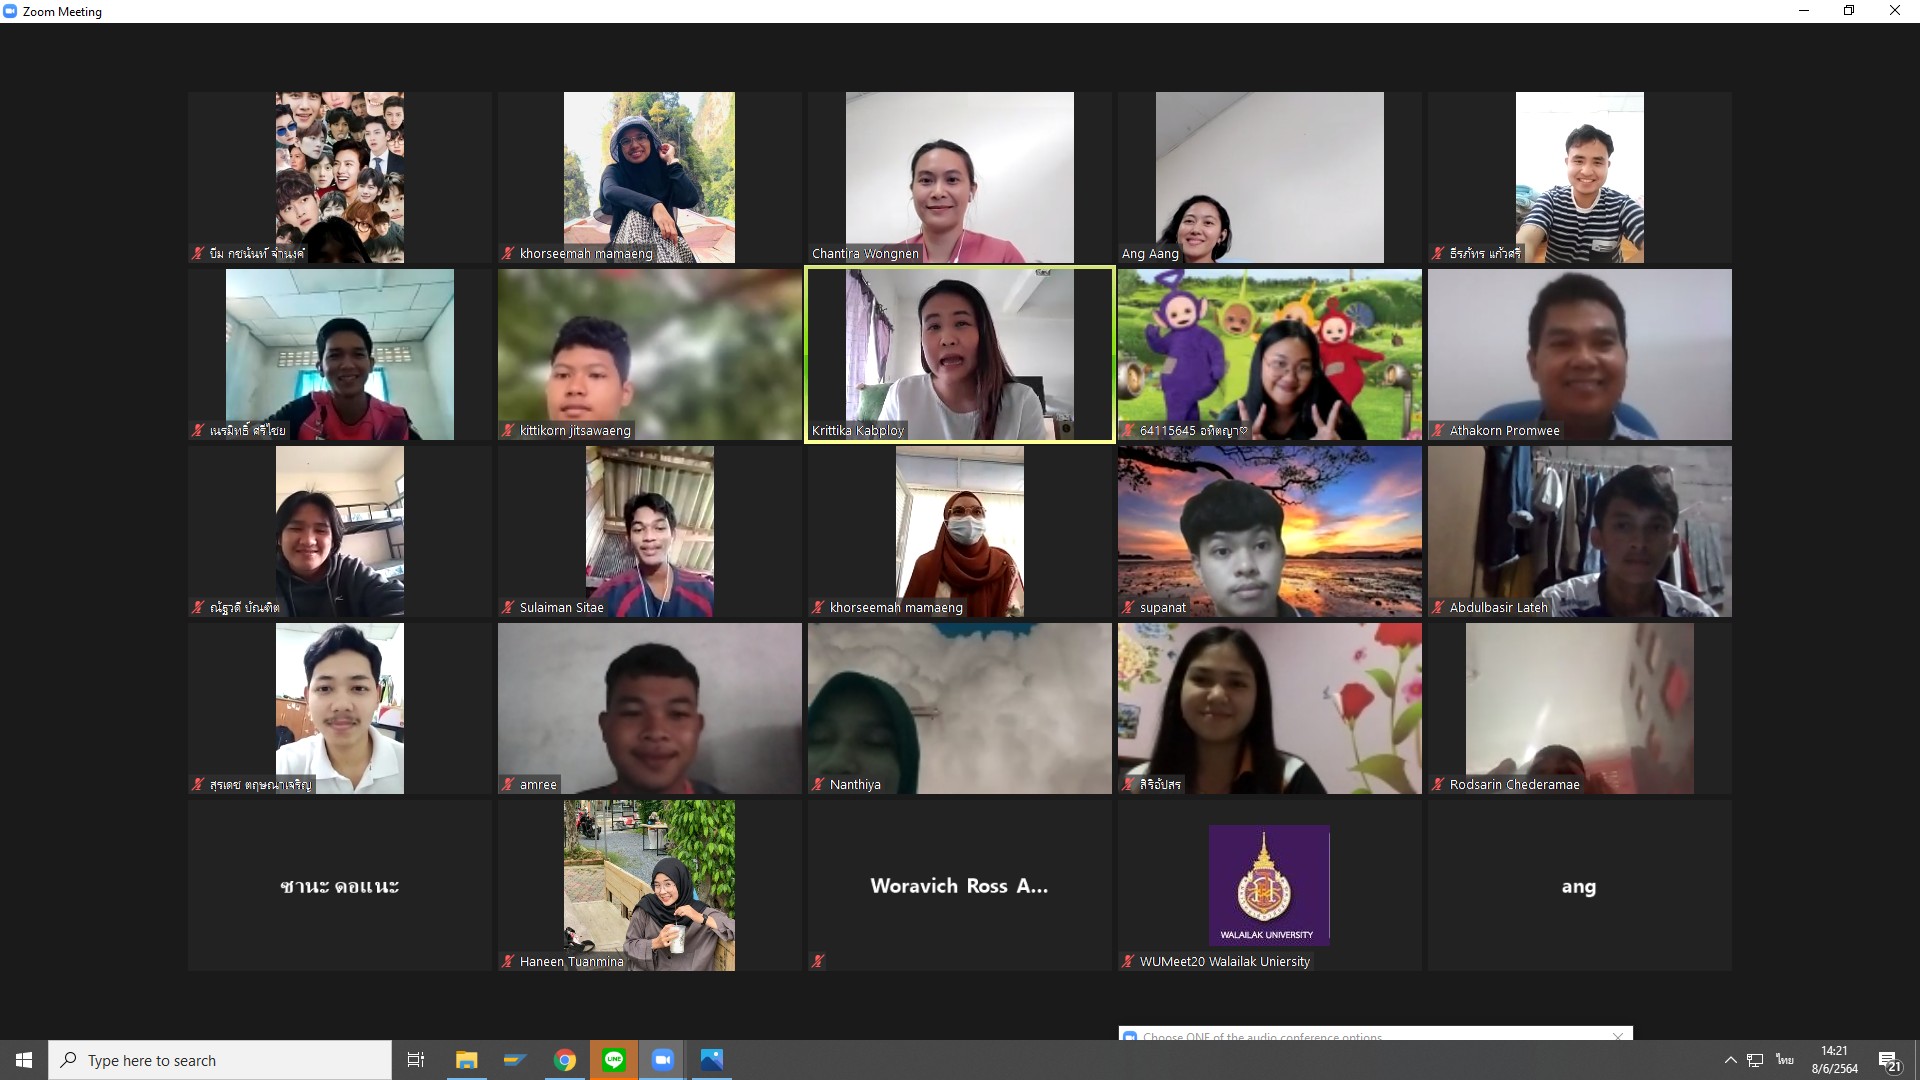
Task: Open the Zoom app in the taskbar
Action: [x=663, y=1060]
